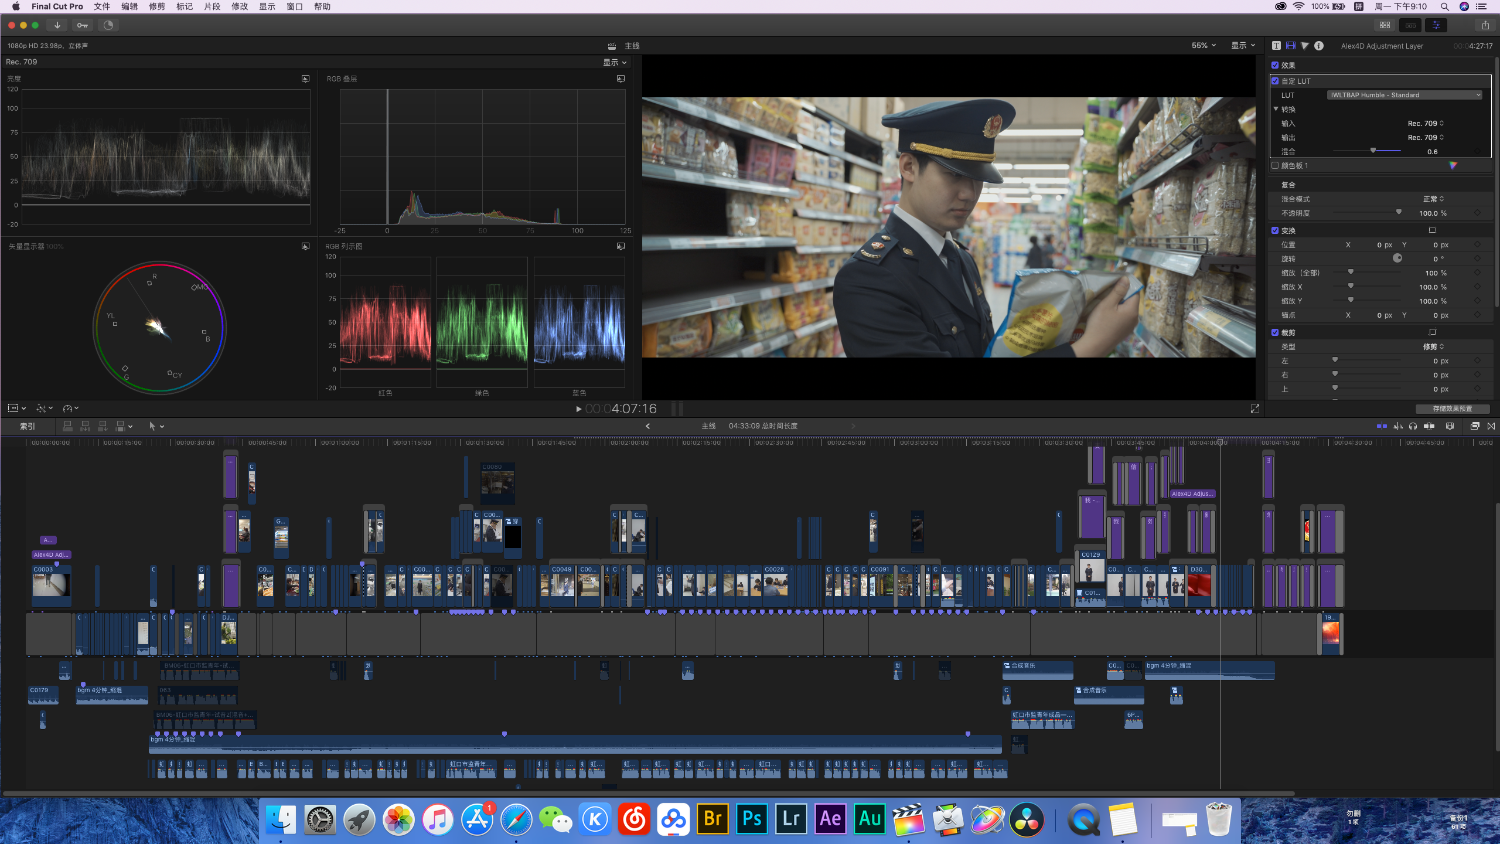1500x844 pixels.
Task: Open the 窗口 menu
Action: point(295,6)
